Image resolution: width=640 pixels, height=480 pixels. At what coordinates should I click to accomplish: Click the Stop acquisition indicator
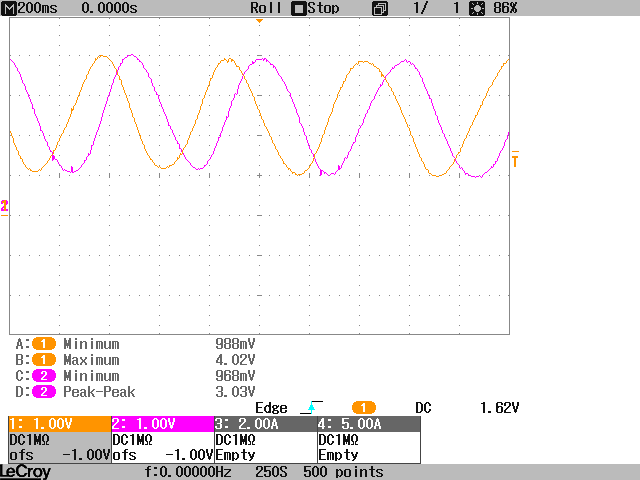[315, 8]
